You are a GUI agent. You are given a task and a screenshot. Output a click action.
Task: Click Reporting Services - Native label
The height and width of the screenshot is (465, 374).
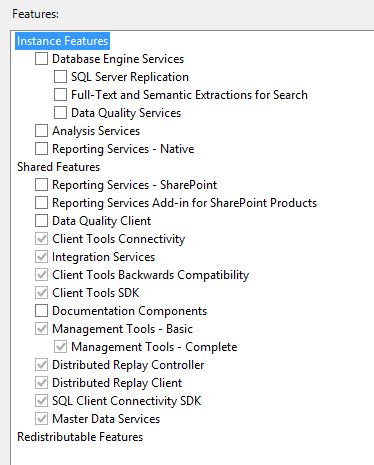coord(123,149)
